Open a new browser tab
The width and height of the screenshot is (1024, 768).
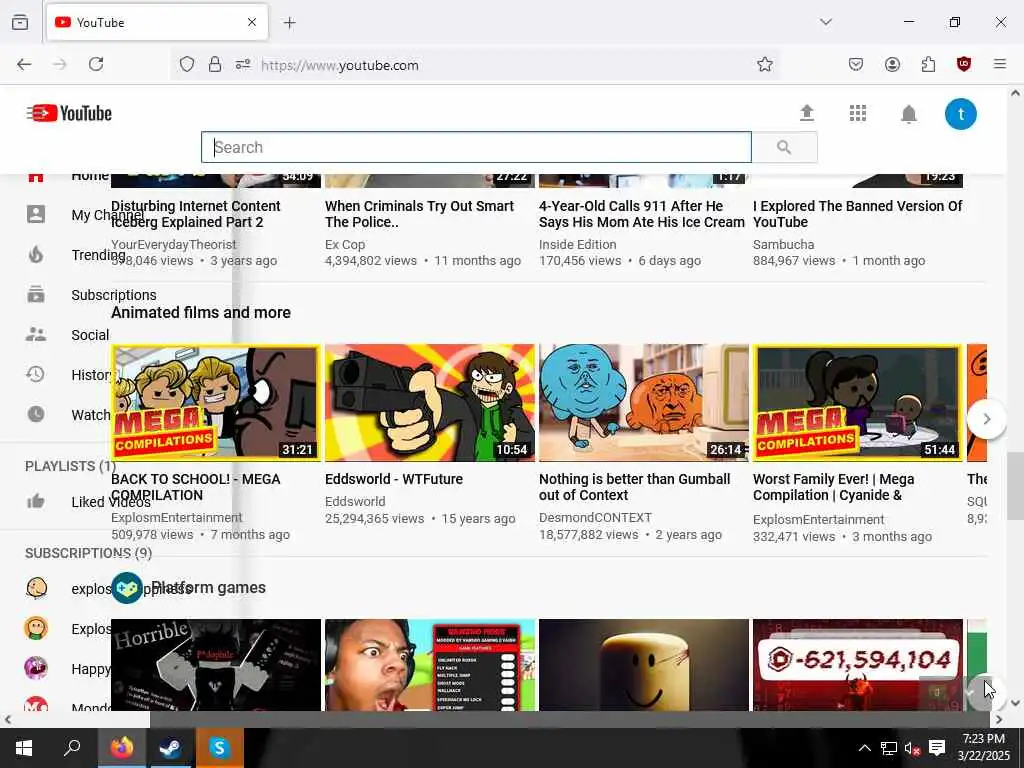289,23
